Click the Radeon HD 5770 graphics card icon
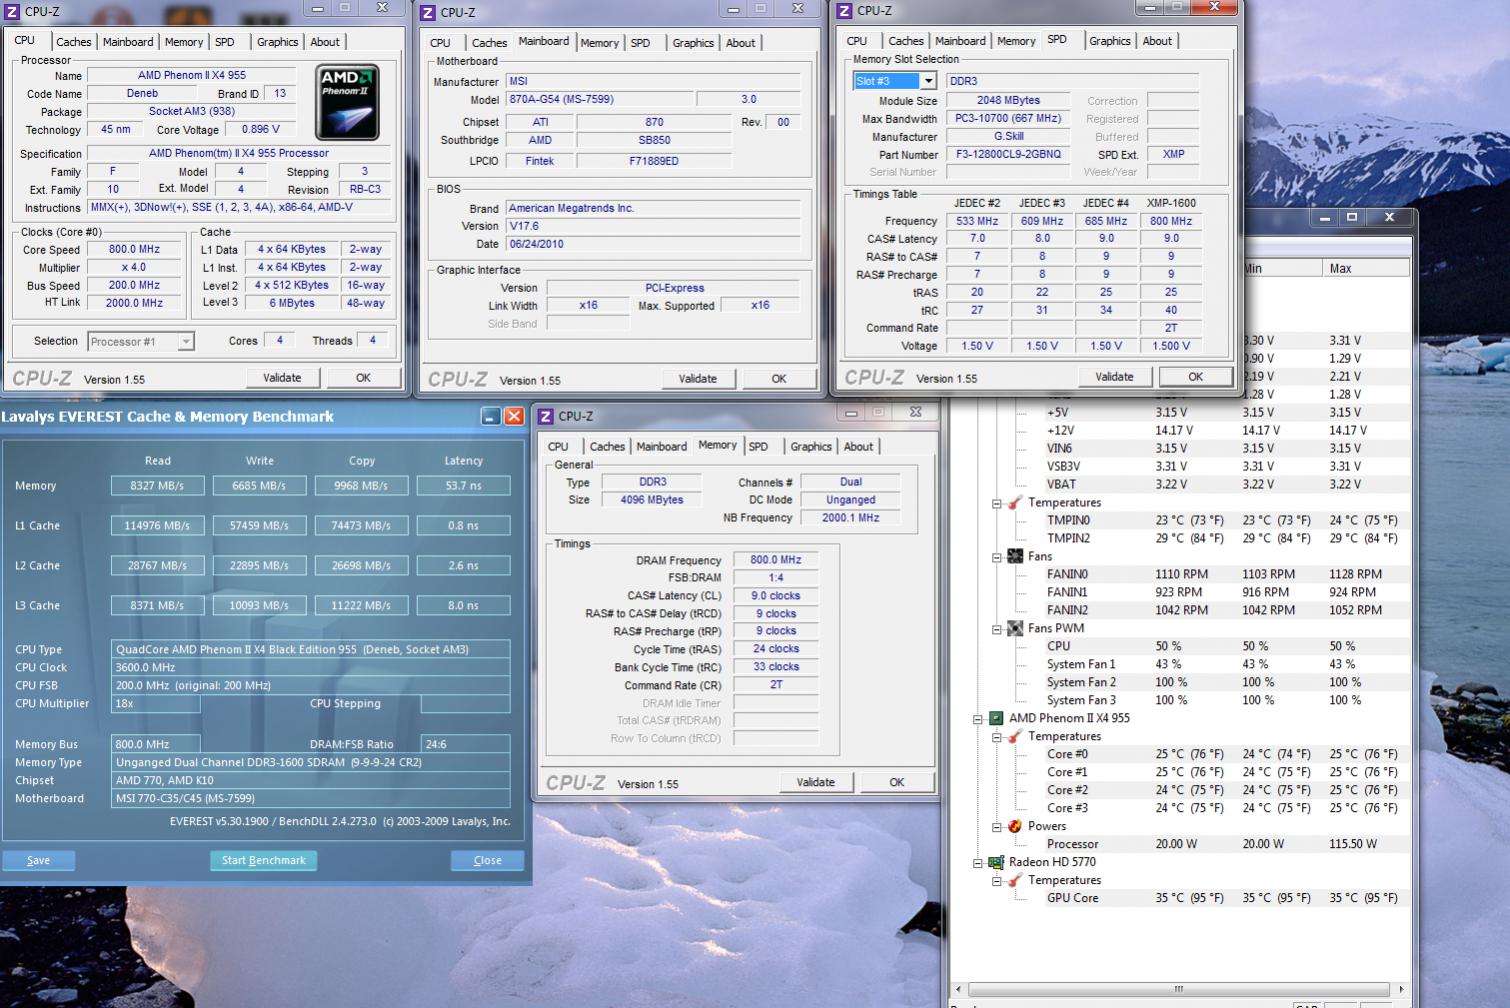The image size is (1510, 1008). tap(996, 862)
